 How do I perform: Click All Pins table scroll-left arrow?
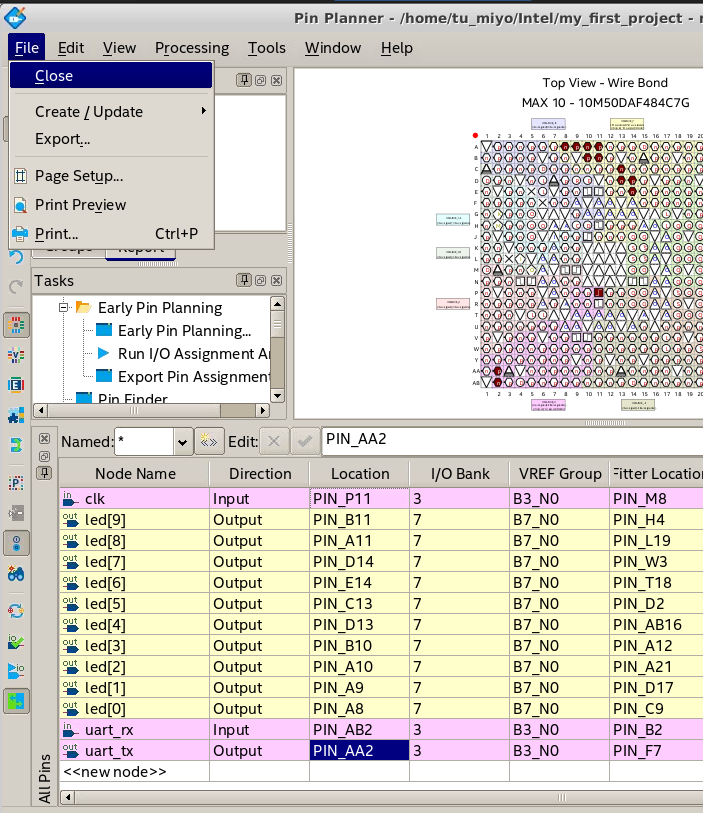coord(67,797)
